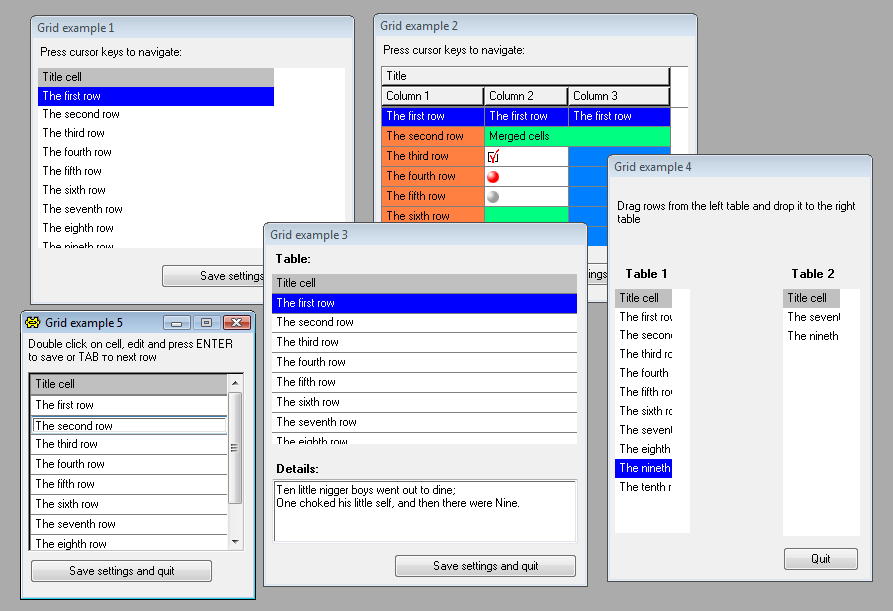Toggle the checkbox in the third row
Viewport: 893px width, 611px height.
point(493,156)
